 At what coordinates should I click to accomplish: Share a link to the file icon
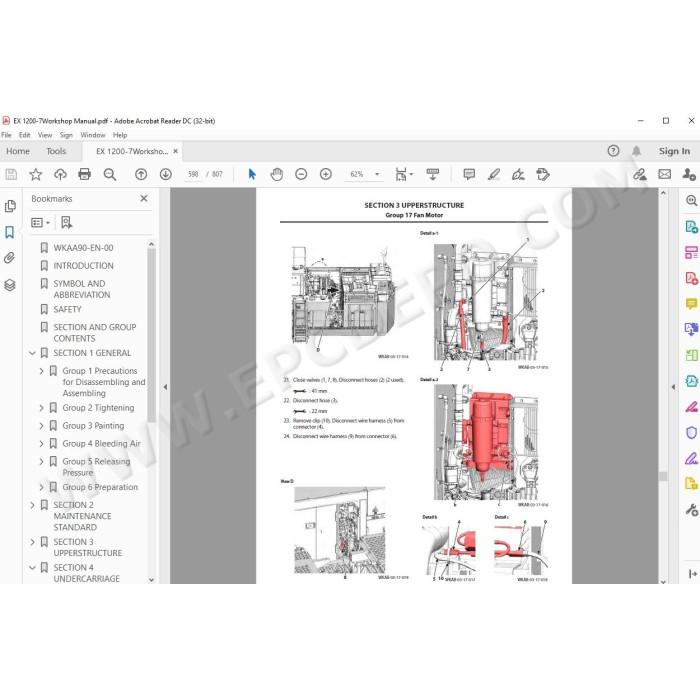tap(640, 174)
